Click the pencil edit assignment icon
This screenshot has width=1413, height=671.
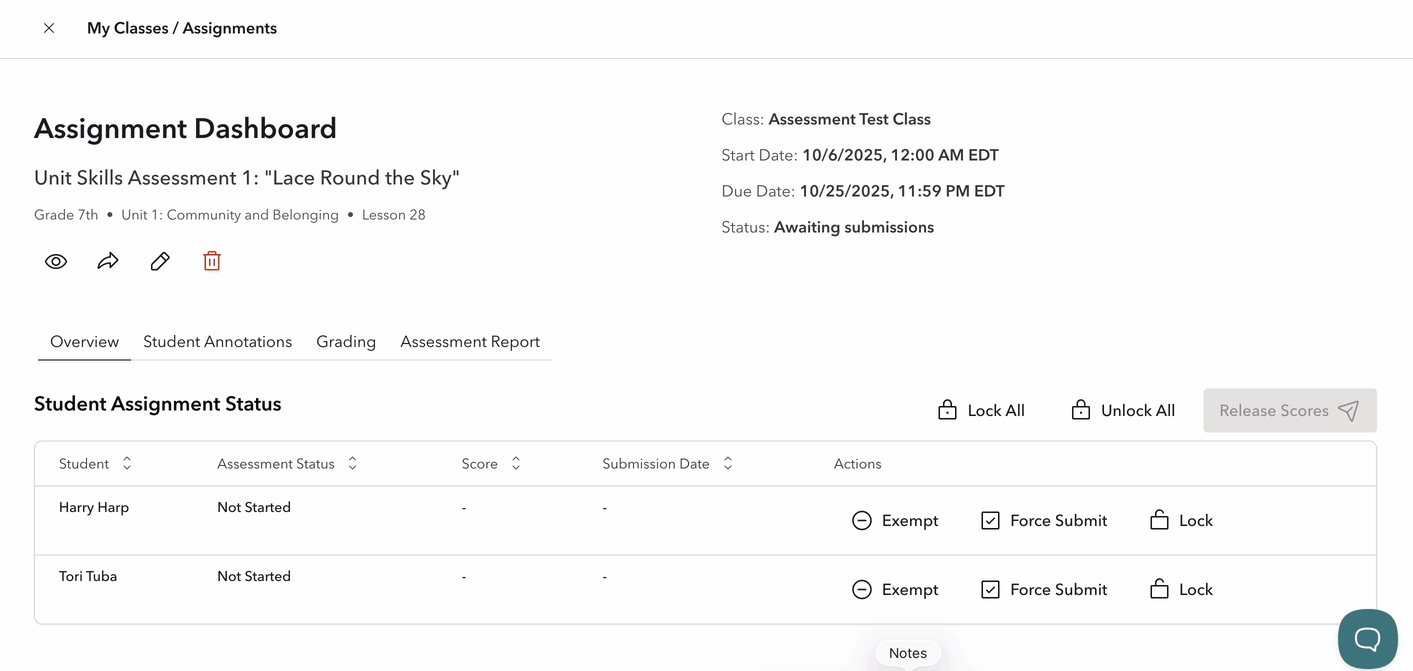coord(160,261)
